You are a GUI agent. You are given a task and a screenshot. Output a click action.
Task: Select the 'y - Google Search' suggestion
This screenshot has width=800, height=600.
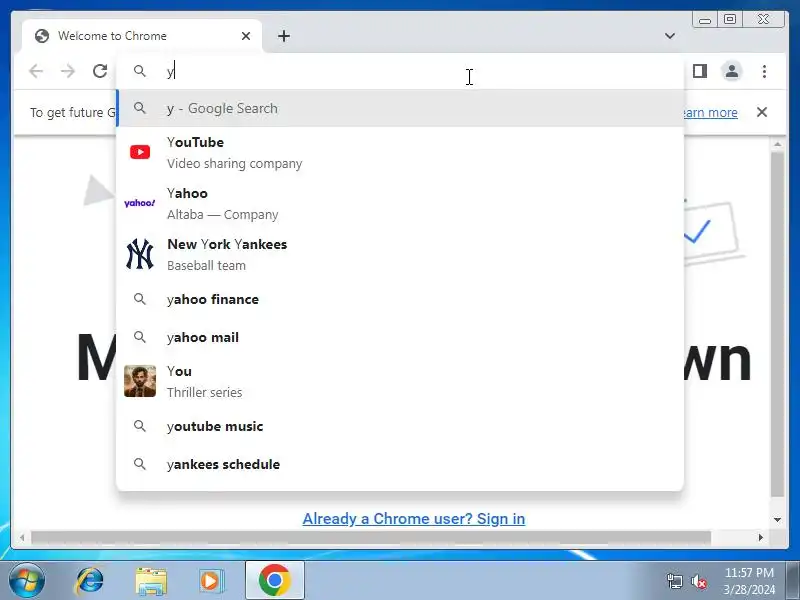(x=400, y=108)
